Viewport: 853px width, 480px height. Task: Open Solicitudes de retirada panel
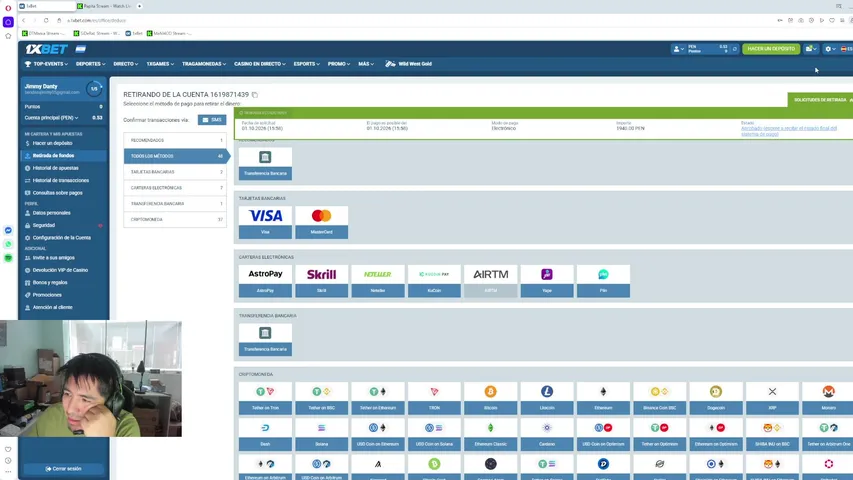click(820, 100)
